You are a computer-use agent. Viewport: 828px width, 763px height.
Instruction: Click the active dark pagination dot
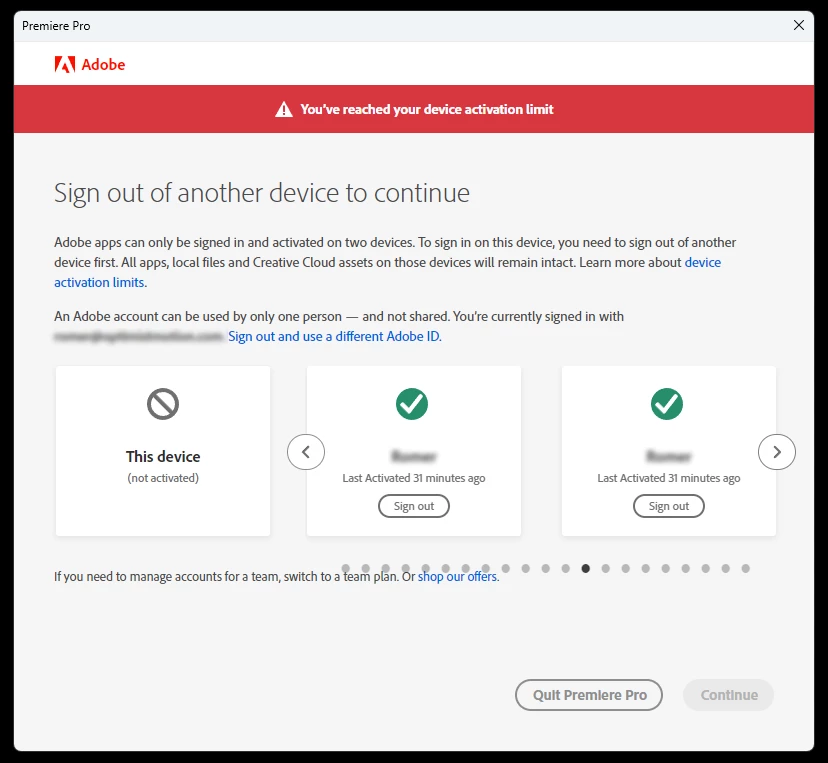coord(586,568)
